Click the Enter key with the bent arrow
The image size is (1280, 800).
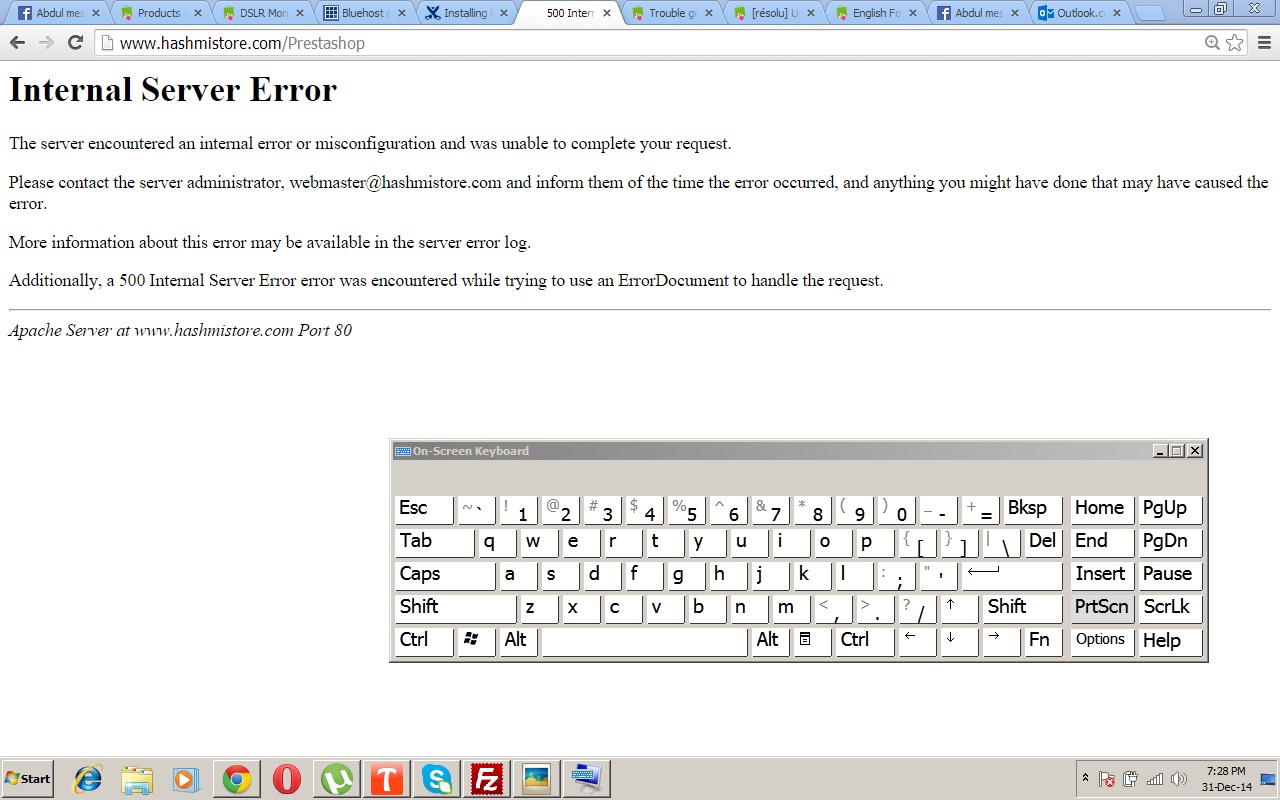[x=1011, y=575]
